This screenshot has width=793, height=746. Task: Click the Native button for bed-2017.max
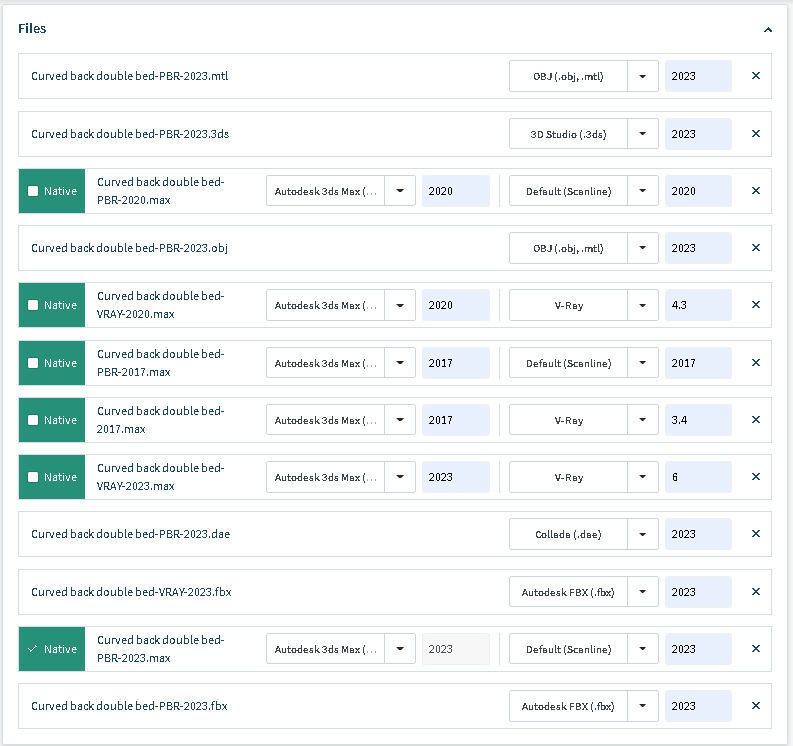[52, 420]
